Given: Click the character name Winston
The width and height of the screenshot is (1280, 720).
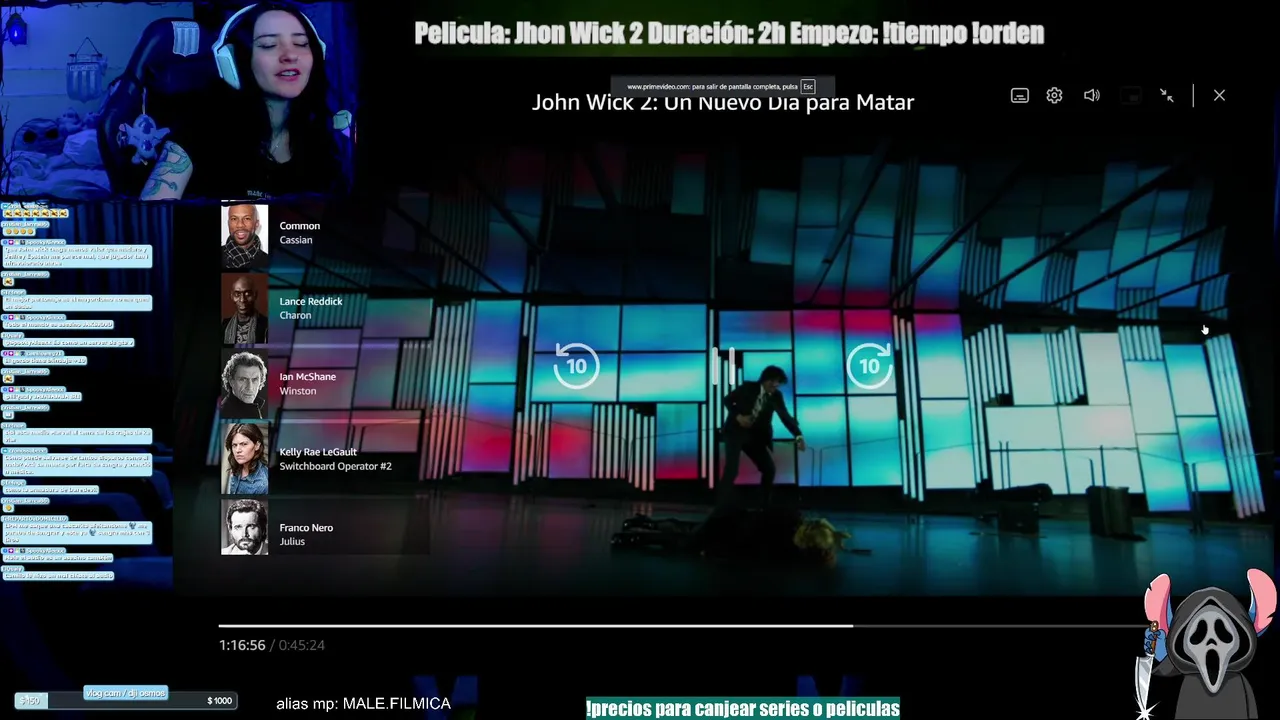Looking at the screenshot, I should pos(298,391).
